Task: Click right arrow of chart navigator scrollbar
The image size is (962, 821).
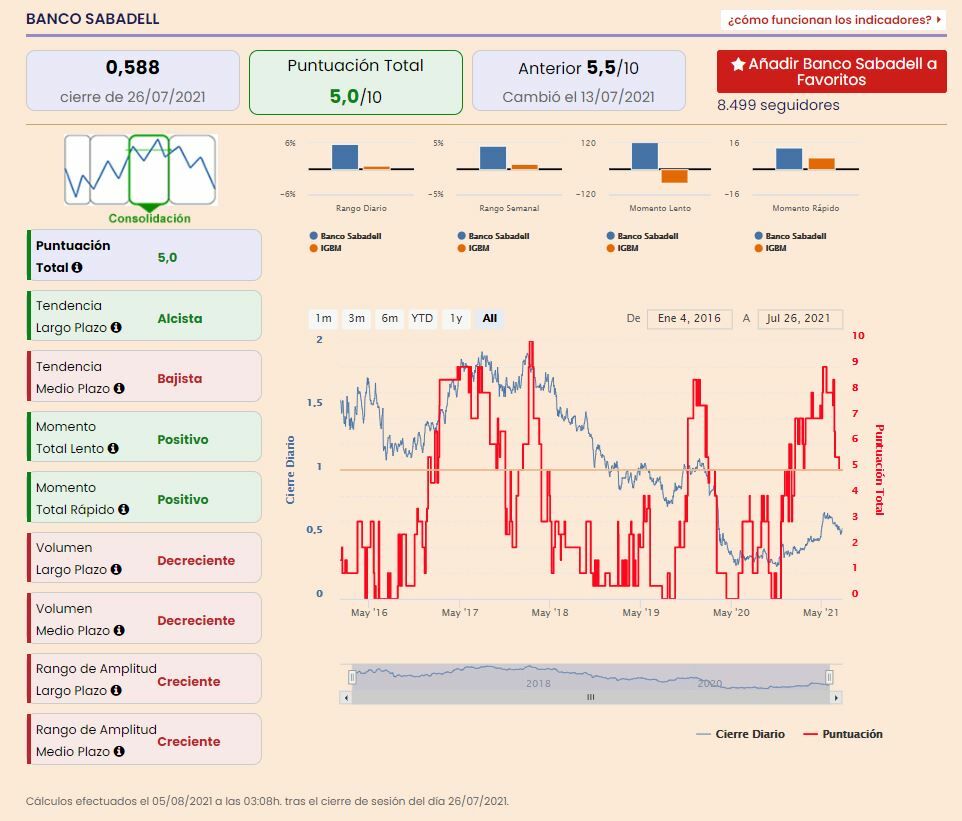Action: click(836, 698)
